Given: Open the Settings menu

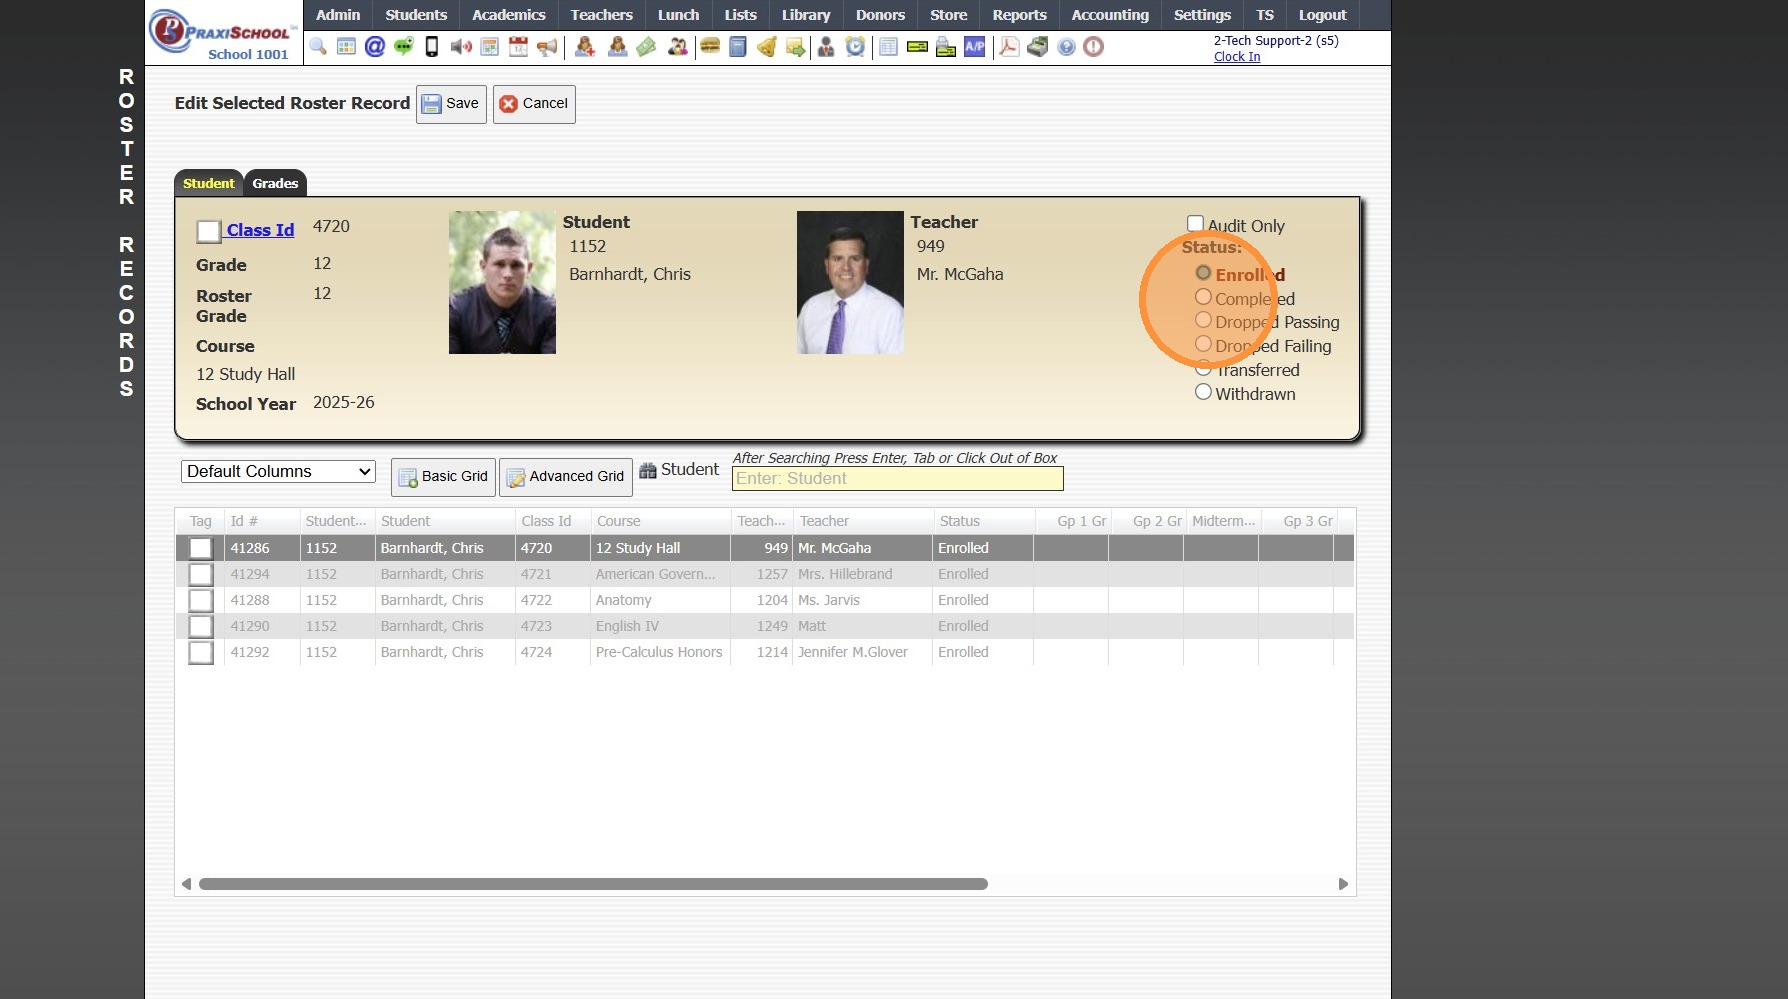Looking at the screenshot, I should pos(1202,15).
